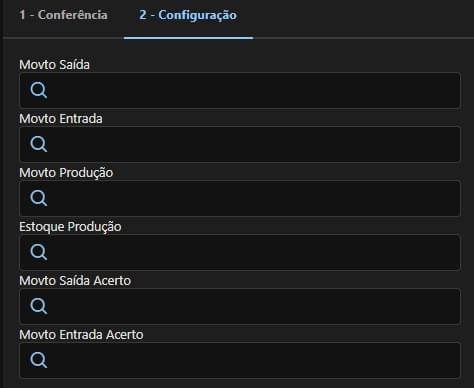Open the Movto Produção search icon

[x=39, y=198]
